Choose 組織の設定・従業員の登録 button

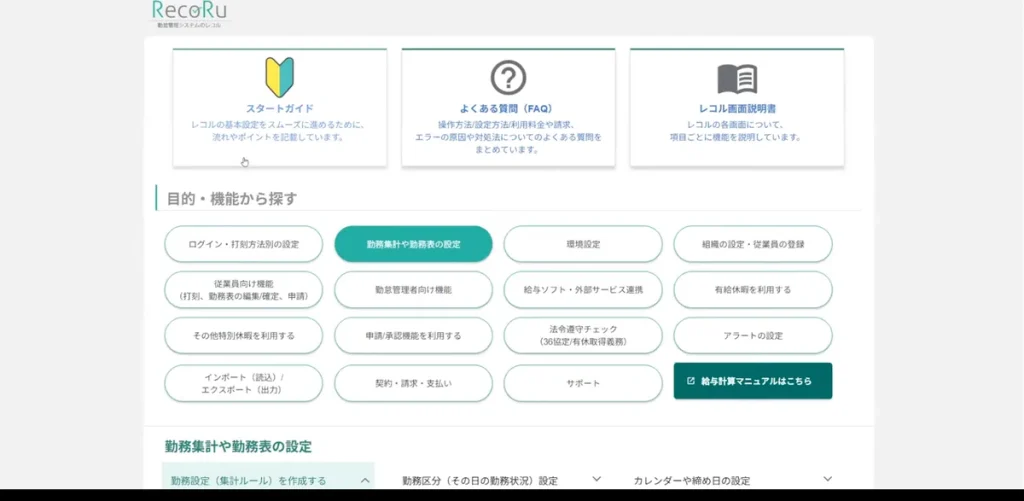753,244
